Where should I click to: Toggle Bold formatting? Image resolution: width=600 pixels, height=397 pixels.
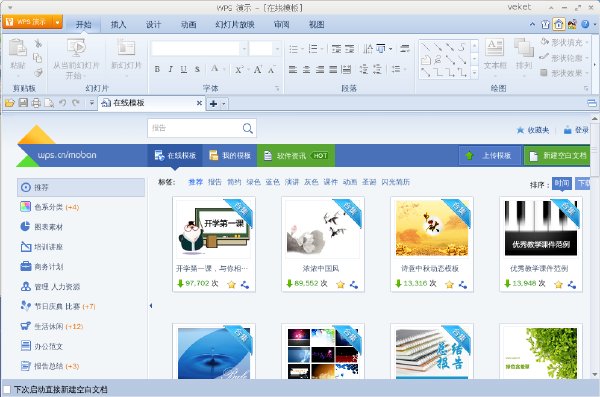(157, 69)
